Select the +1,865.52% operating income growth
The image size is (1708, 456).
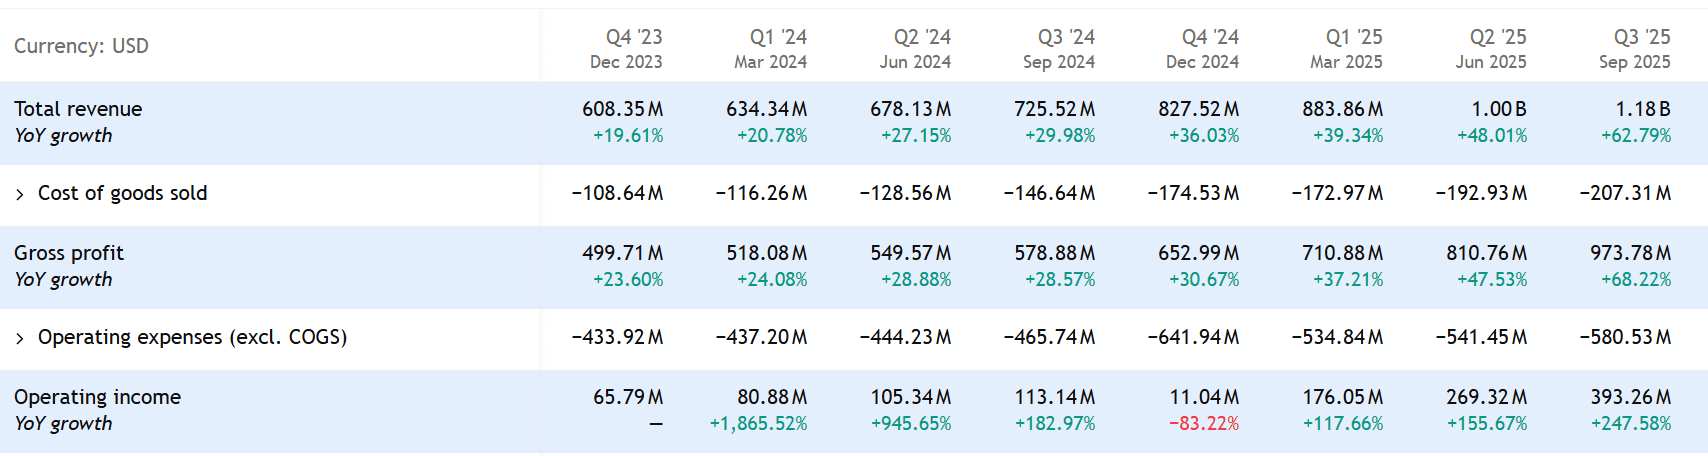758,424
